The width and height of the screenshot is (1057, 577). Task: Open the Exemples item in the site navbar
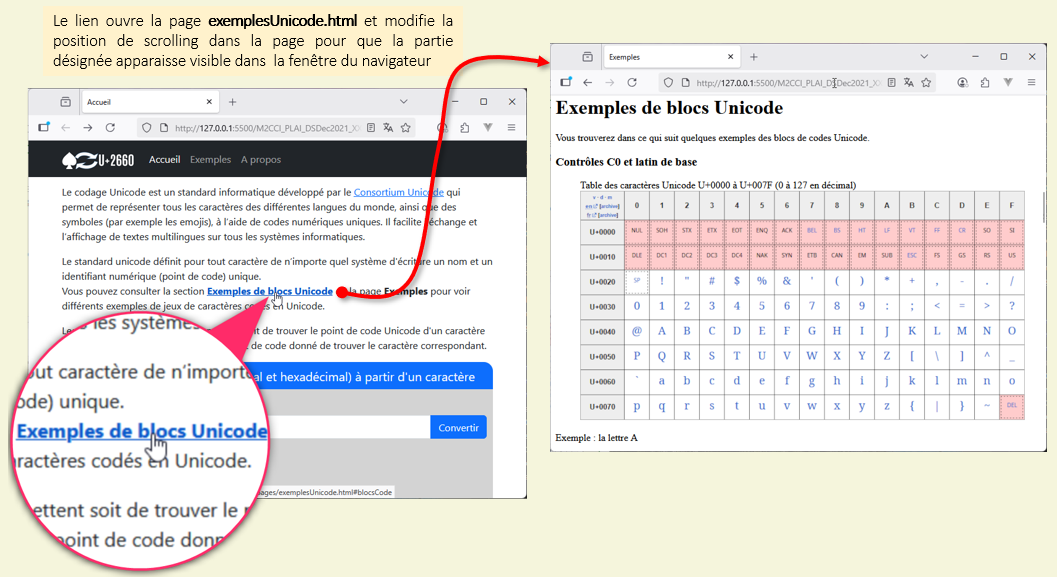210,160
